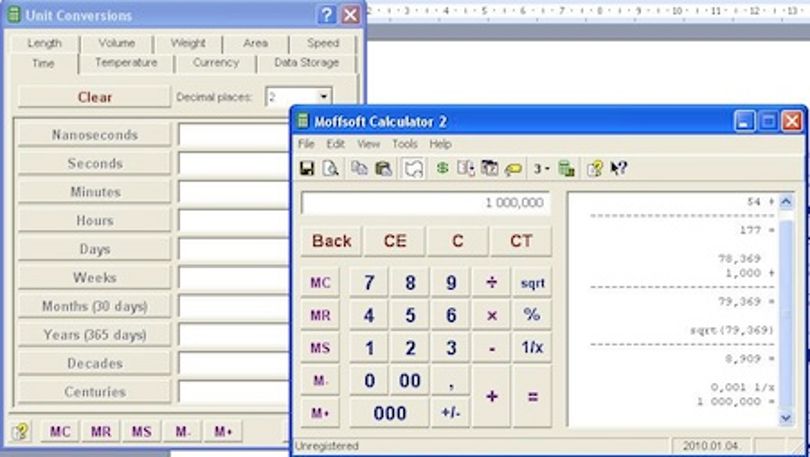Click the yellow tag comment icon
This screenshot has width=810, height=457.
coord(513,169)
